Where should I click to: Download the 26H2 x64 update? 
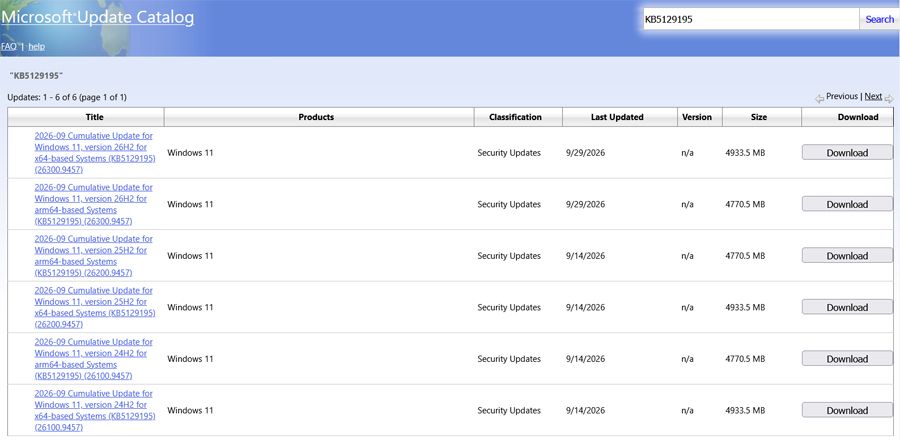point(847,153)
